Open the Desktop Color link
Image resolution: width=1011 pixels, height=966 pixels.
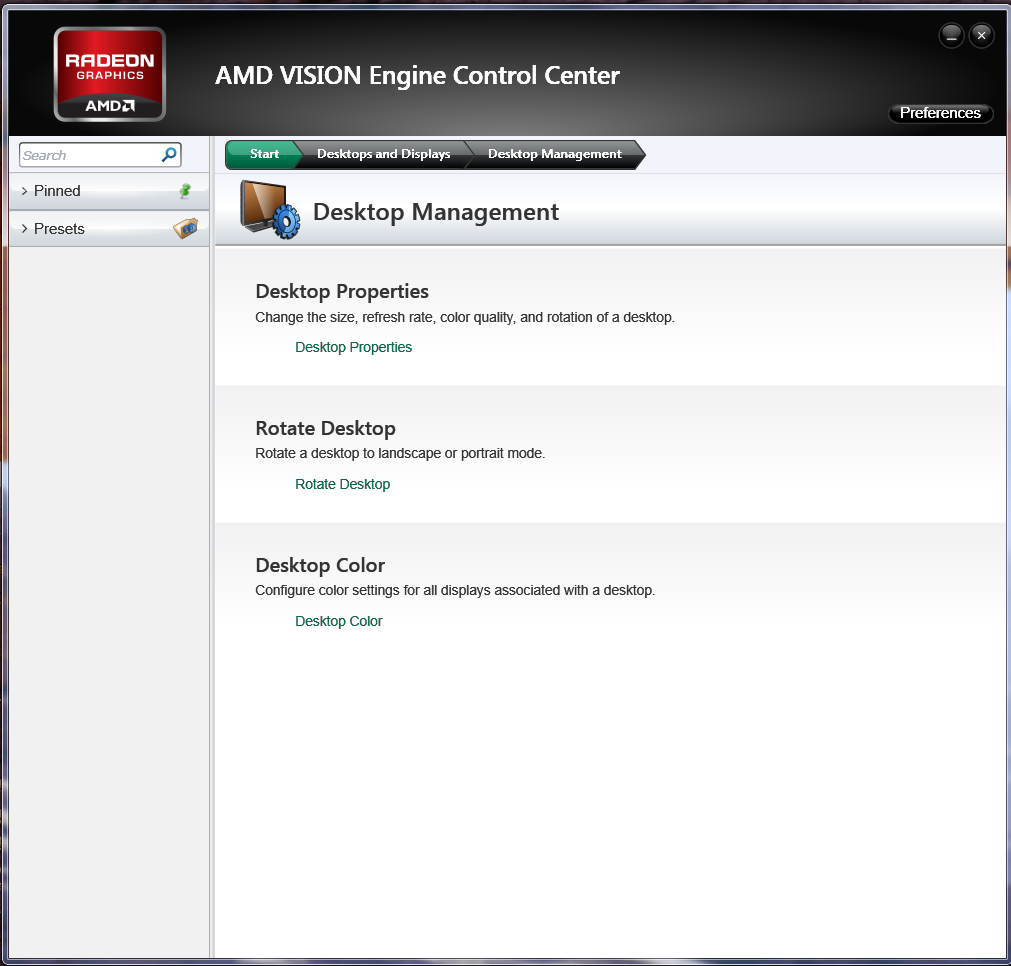point(339,621)
